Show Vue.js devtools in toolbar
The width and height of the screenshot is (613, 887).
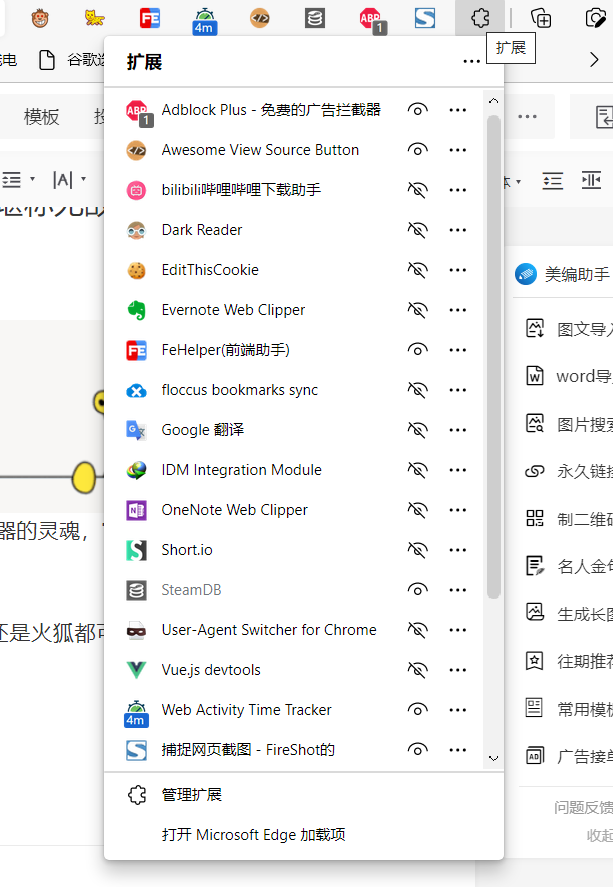(417, 670)
